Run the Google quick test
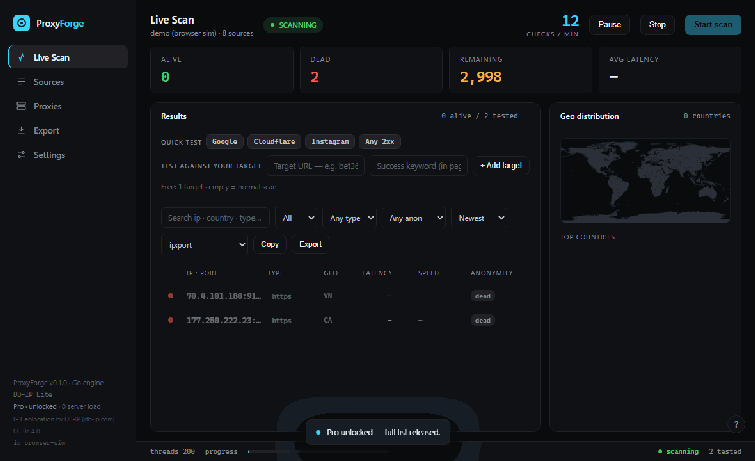The height and width of the screenshot is (461, 755). pyautogui.click(x=224, y=142)
